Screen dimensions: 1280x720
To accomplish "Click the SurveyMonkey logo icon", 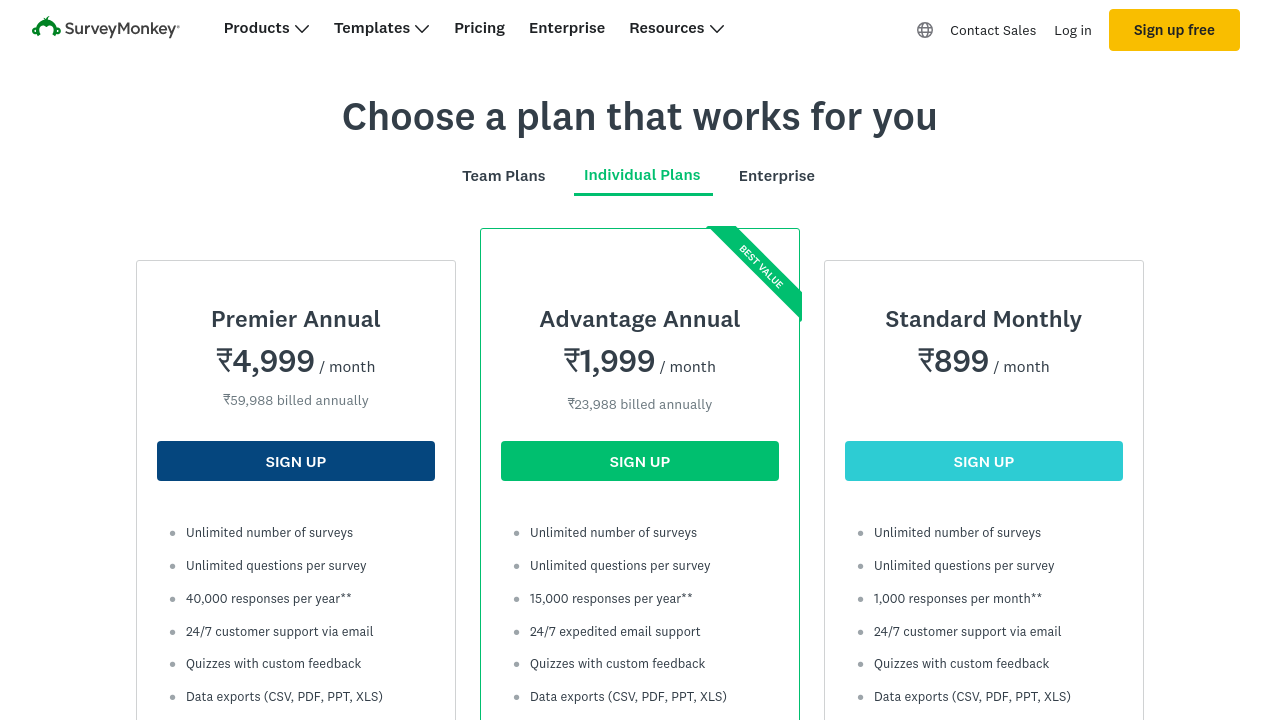I will coord(46,27).
